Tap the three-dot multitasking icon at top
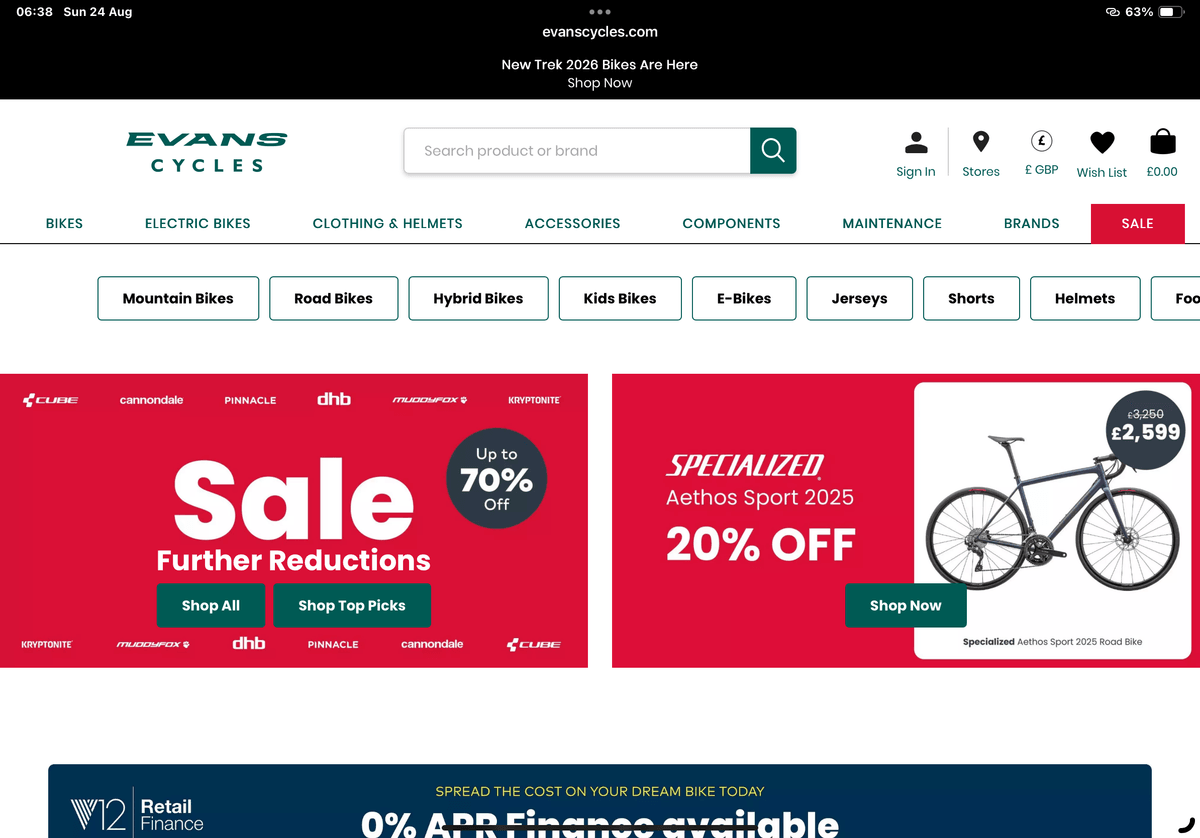 (x=600, y=12)
